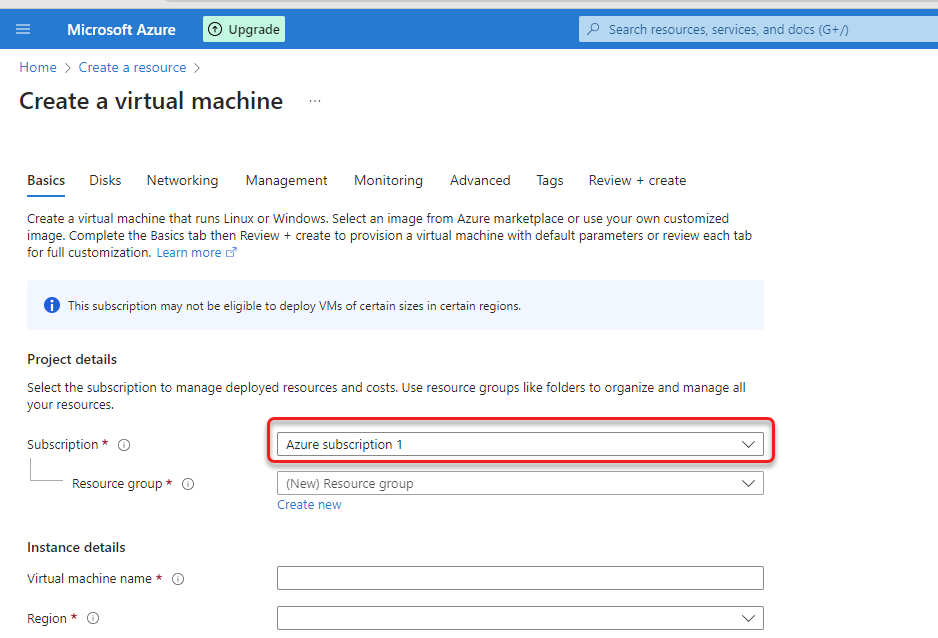938x638 pixels.
Task: Open the Learn more link
Action: pos(189,252)
